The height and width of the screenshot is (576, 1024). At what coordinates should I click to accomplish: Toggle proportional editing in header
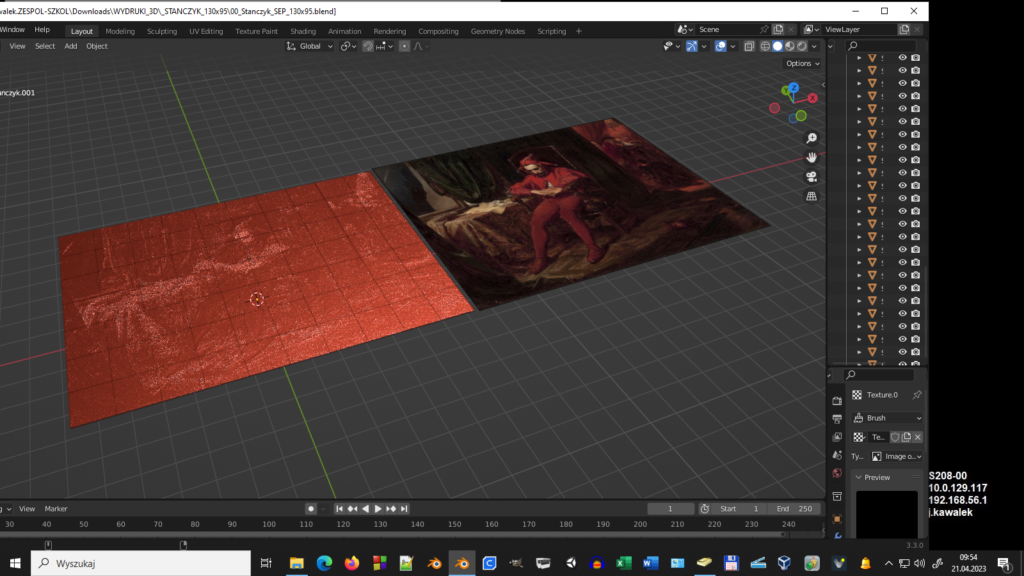tap(404, 46)
